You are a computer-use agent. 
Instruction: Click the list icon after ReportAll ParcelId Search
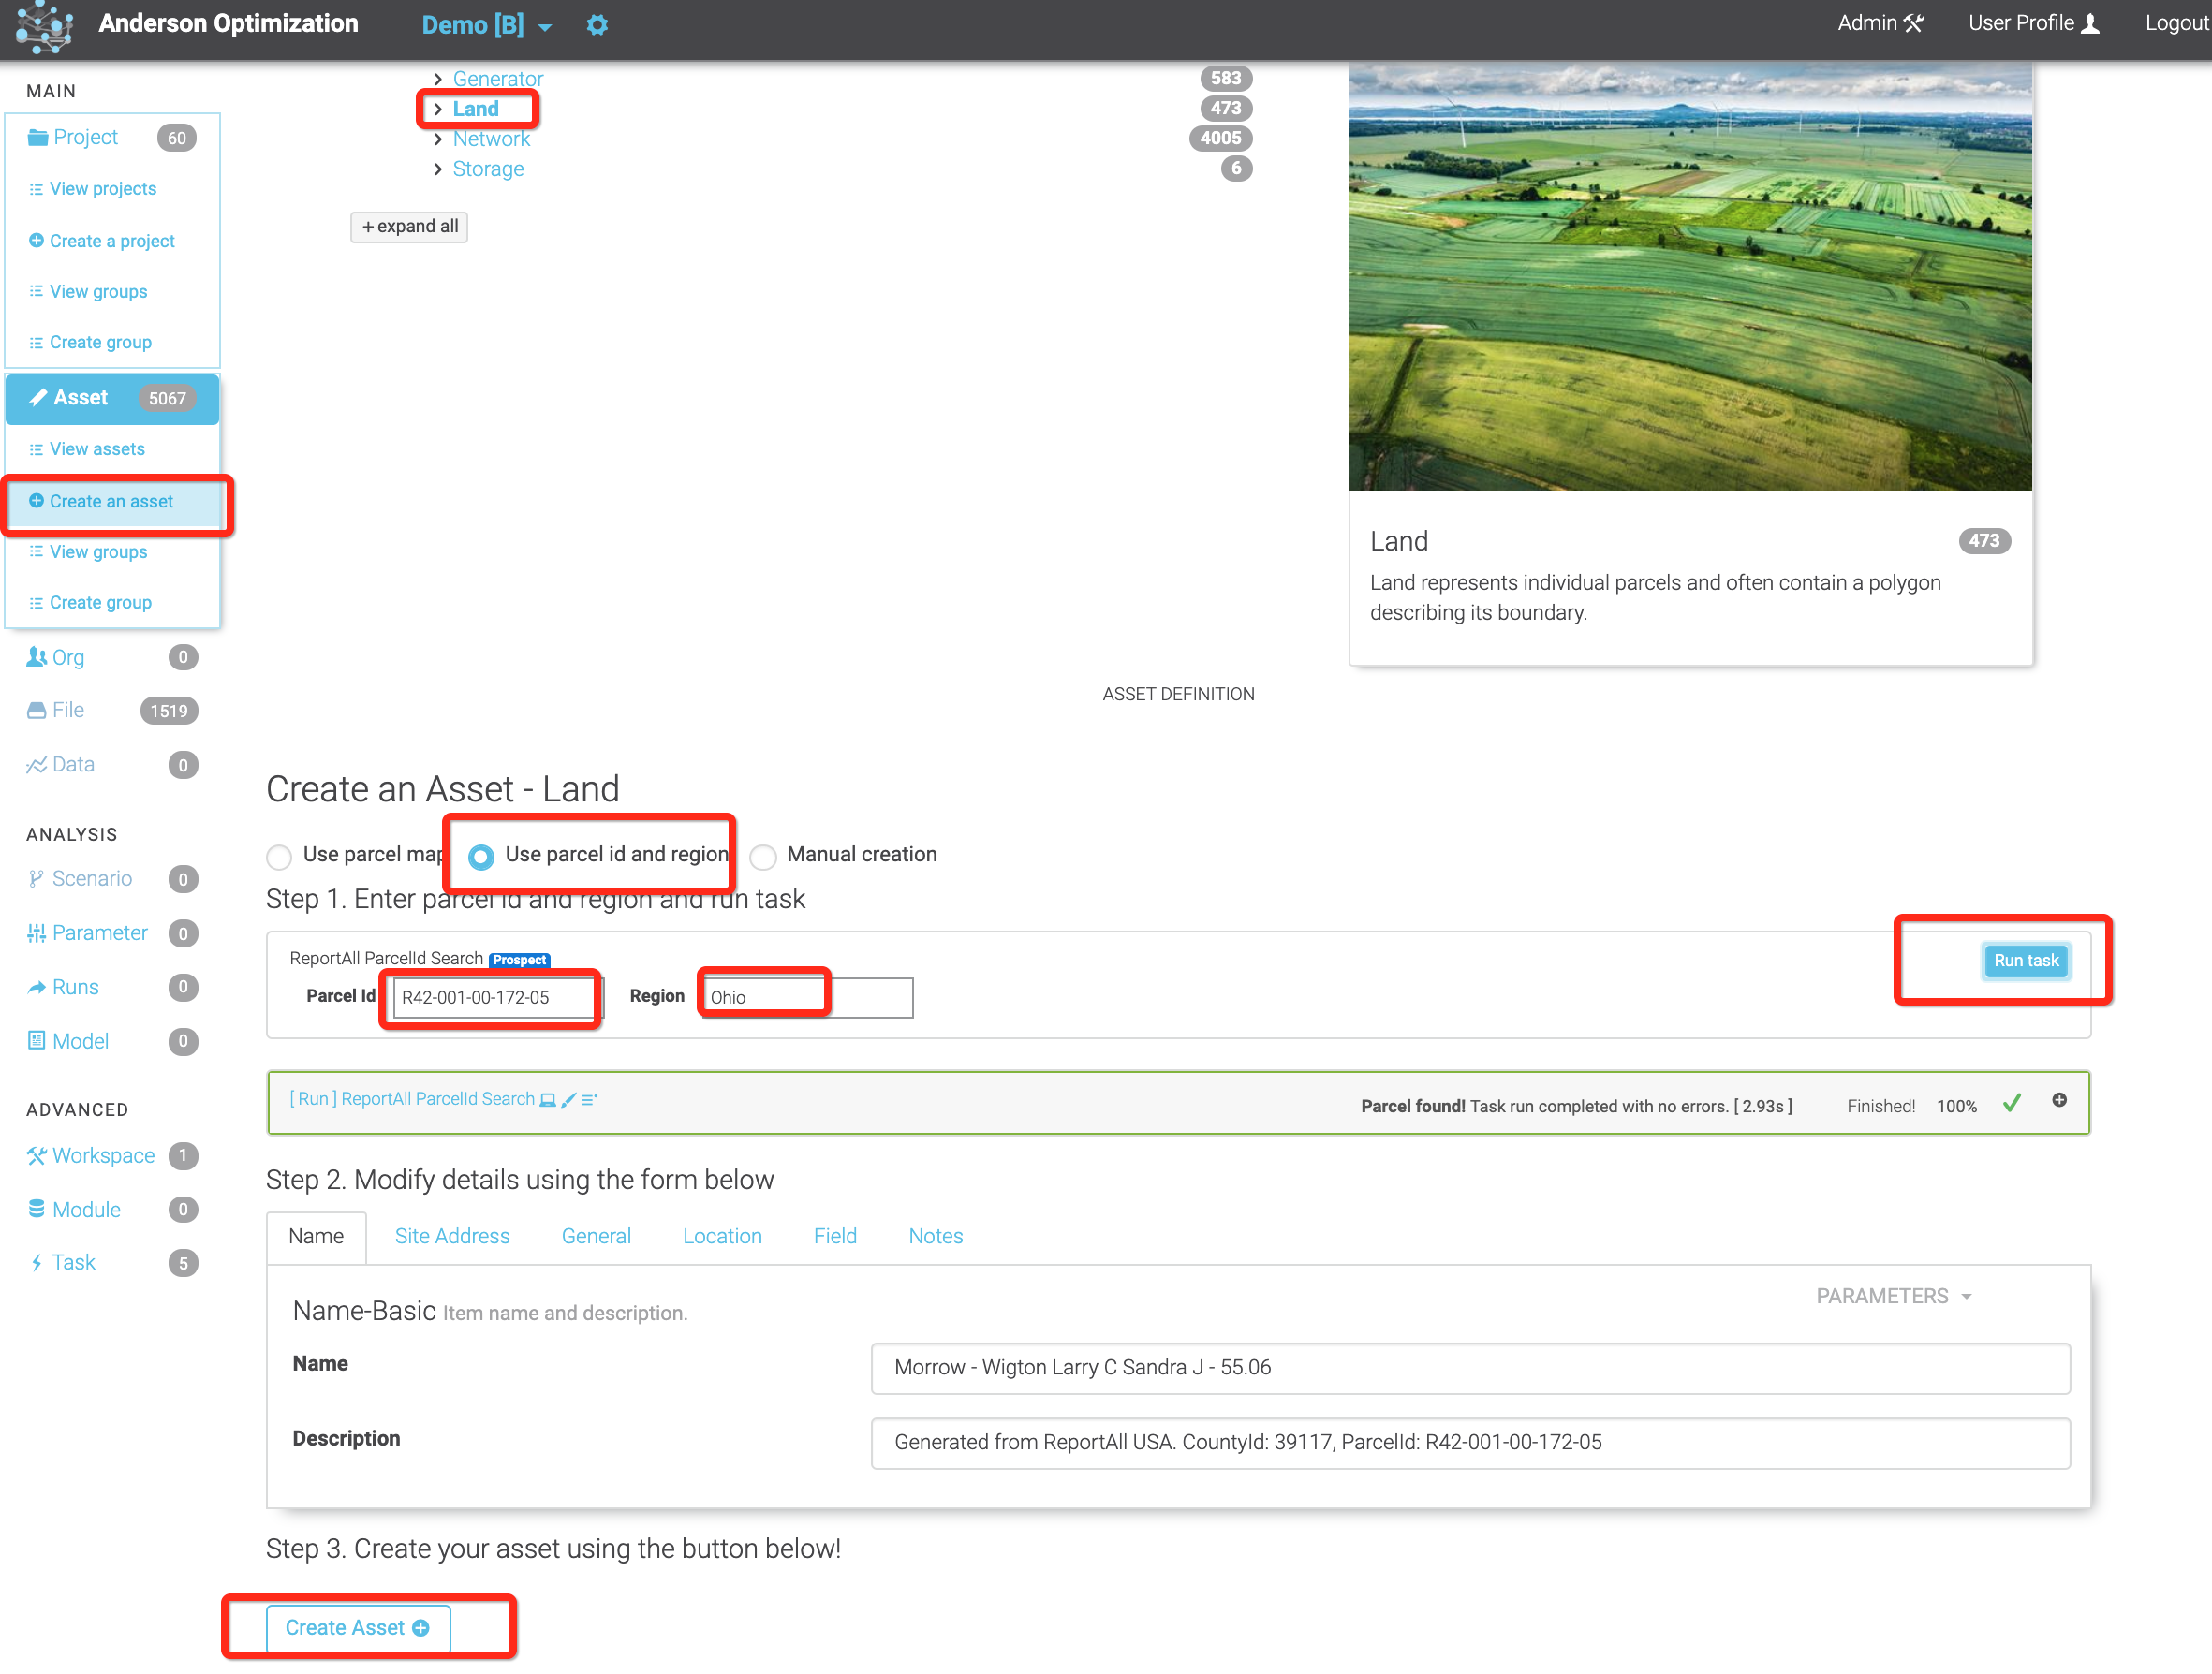(590, 1100)
